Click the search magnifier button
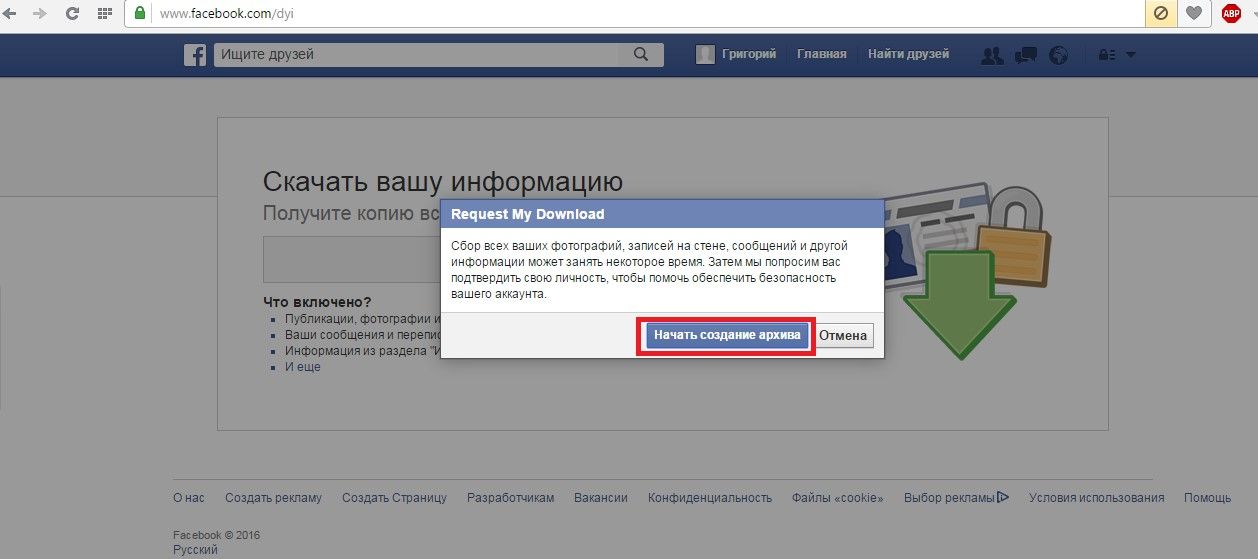Image resolution: width=1258 pixels, height=559 pixels. click(x=641, y=55)
